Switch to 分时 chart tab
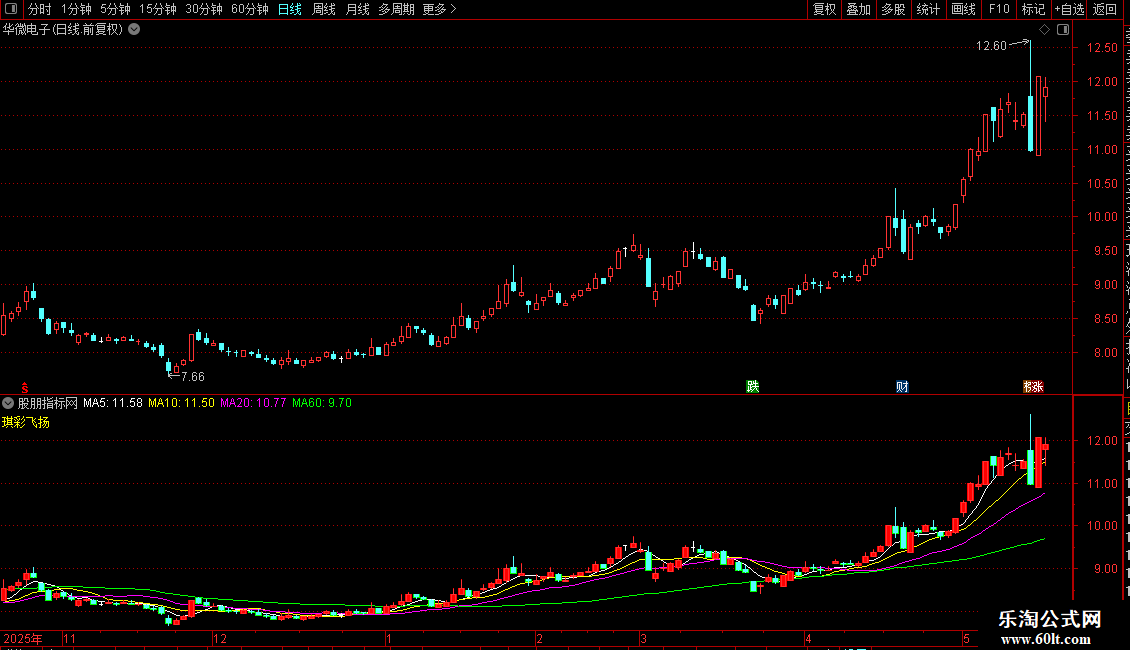 40,9
